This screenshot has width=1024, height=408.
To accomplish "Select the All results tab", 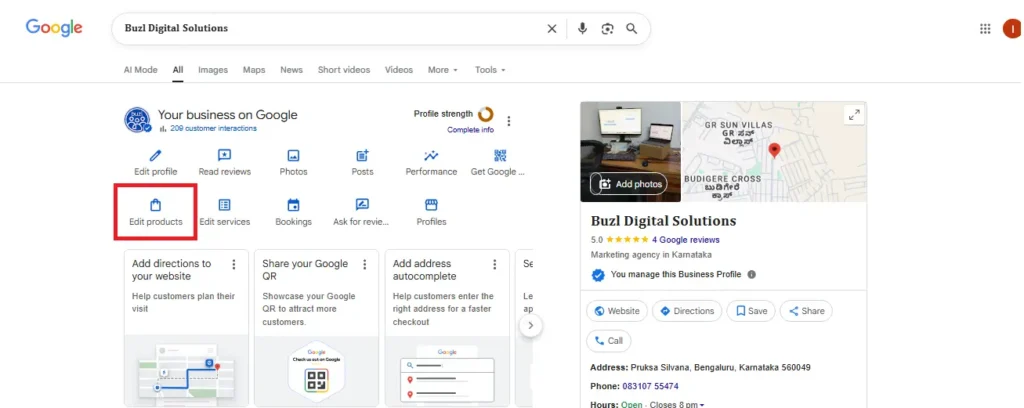I will [178, 70].
